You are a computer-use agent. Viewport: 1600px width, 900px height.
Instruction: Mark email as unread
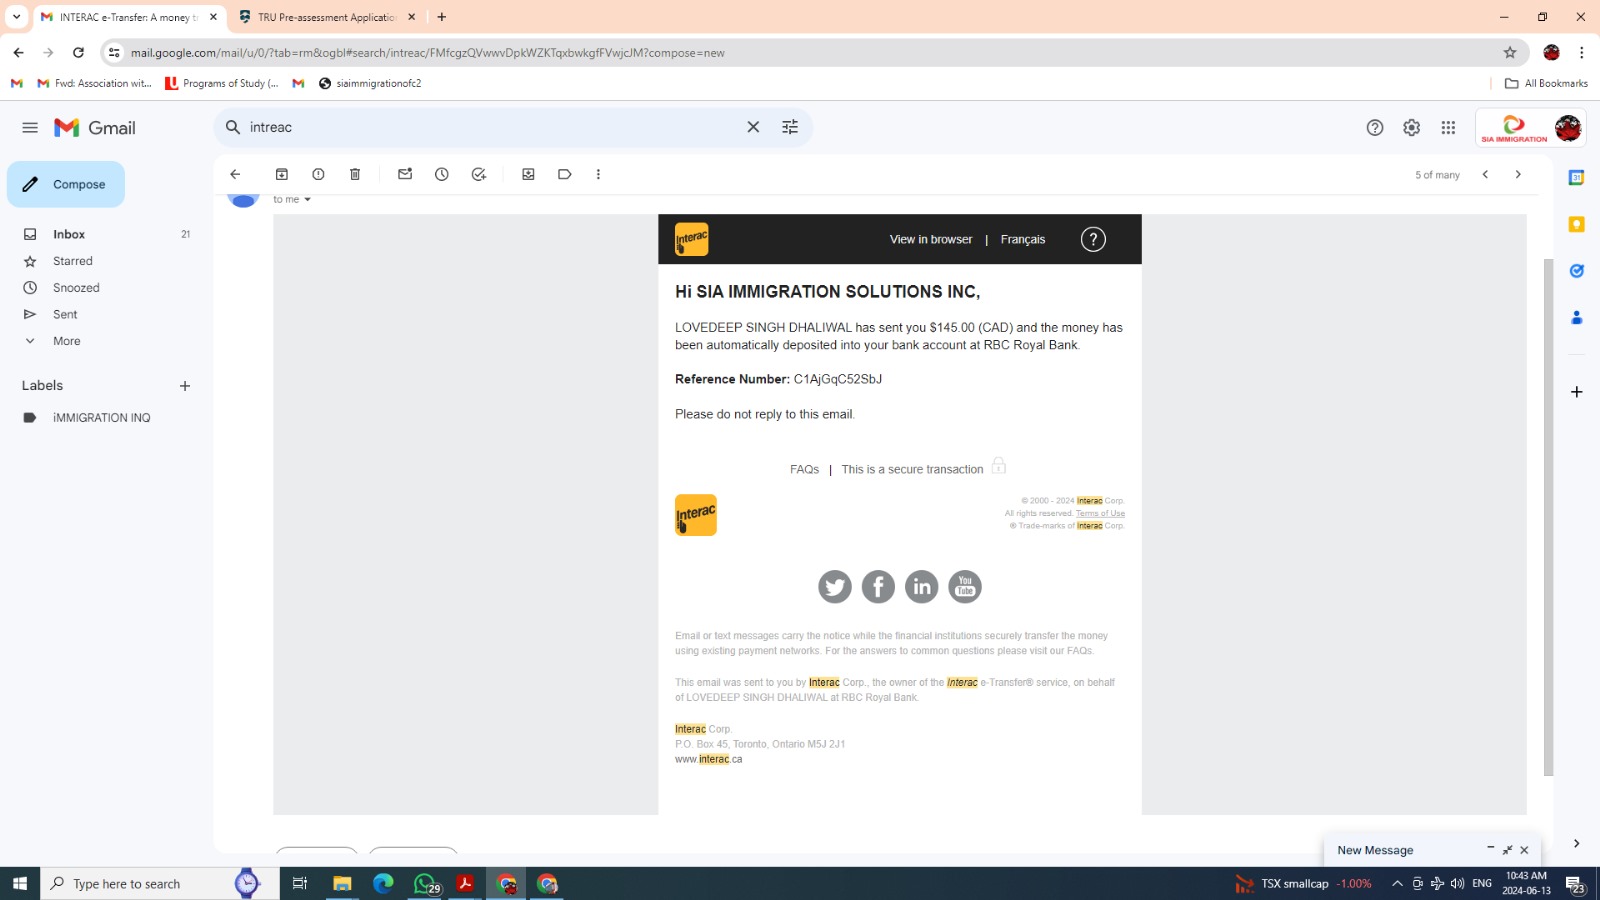click(405, 174)
